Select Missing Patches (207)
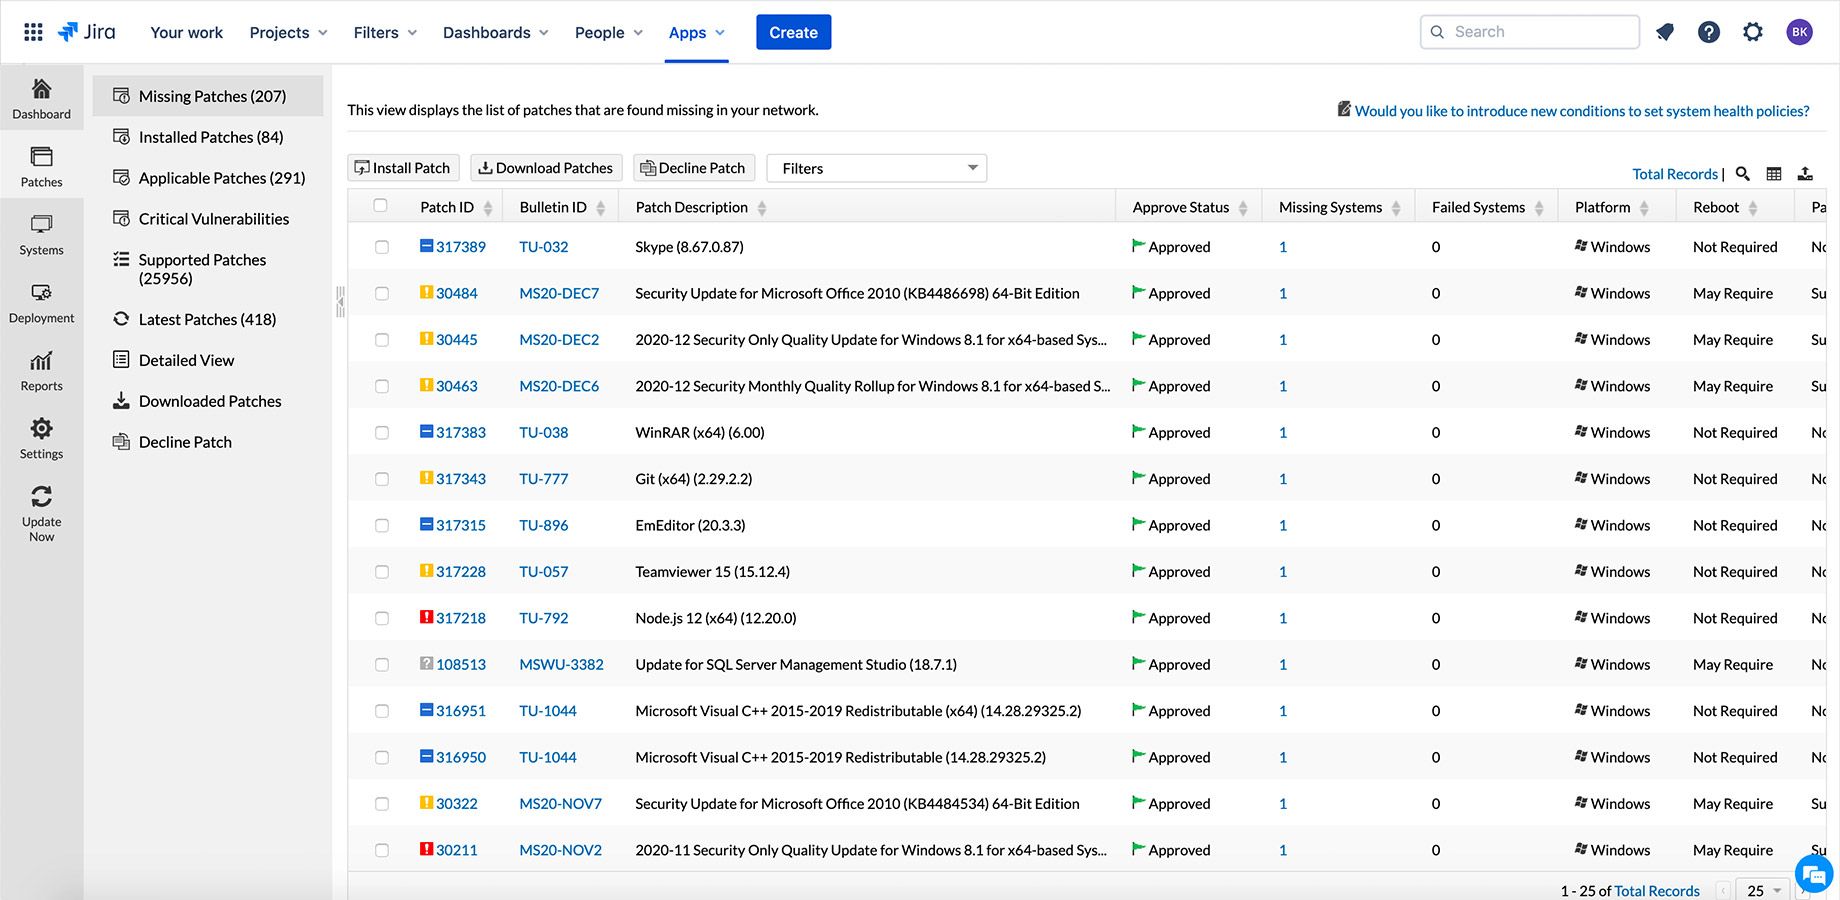This screenshot has width=1840, height=900. tap(208, 96)
